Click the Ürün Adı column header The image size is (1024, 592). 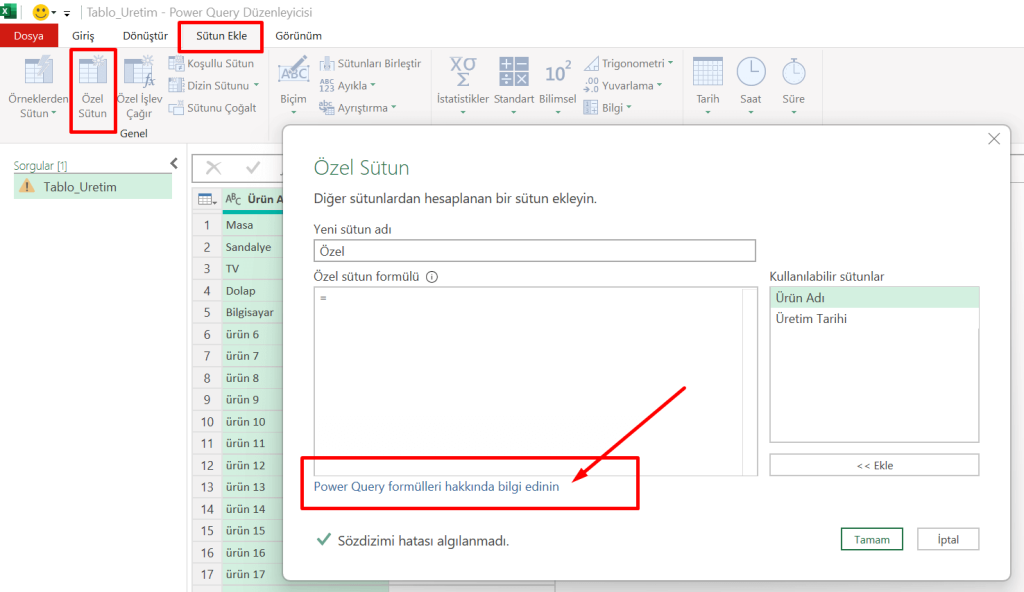pyautogui.click(x=253, y=199)
